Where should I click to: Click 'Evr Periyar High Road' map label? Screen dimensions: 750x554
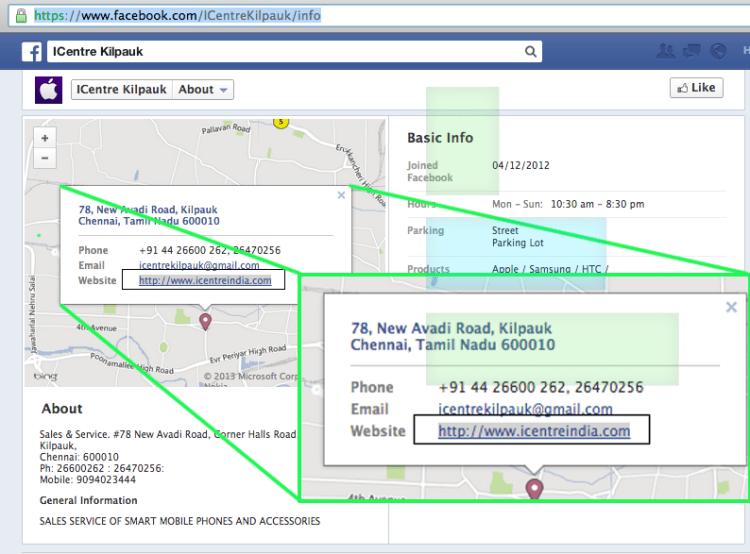point(248,354)
